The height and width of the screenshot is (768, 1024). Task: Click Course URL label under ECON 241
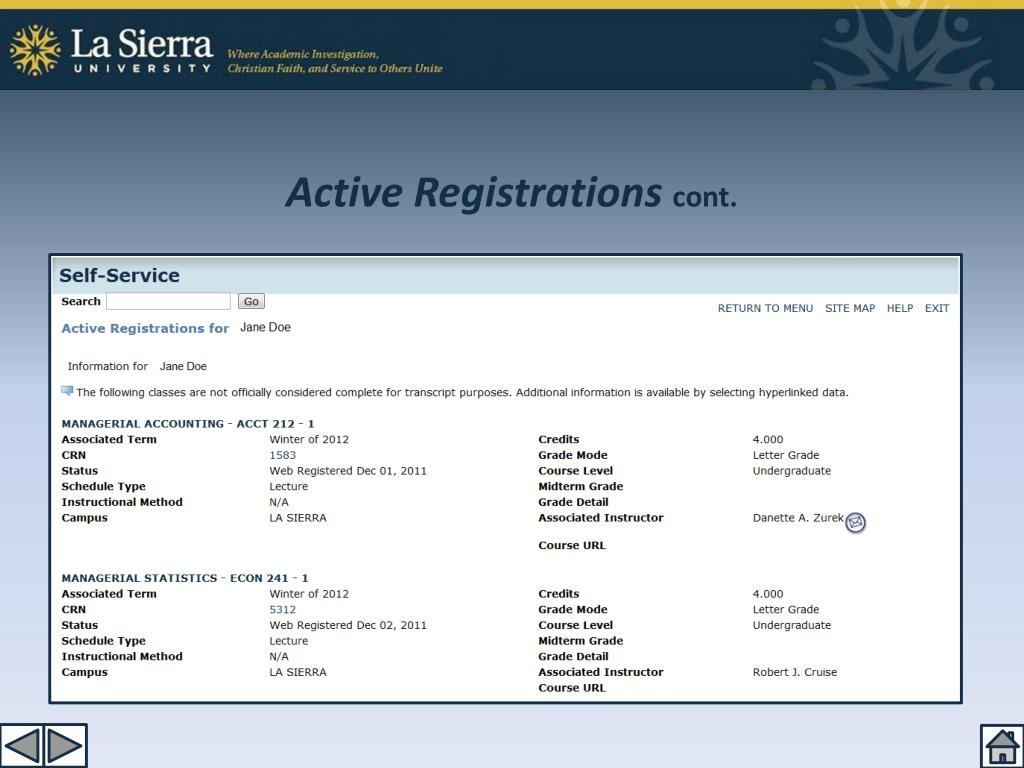[x=572, y=688]
